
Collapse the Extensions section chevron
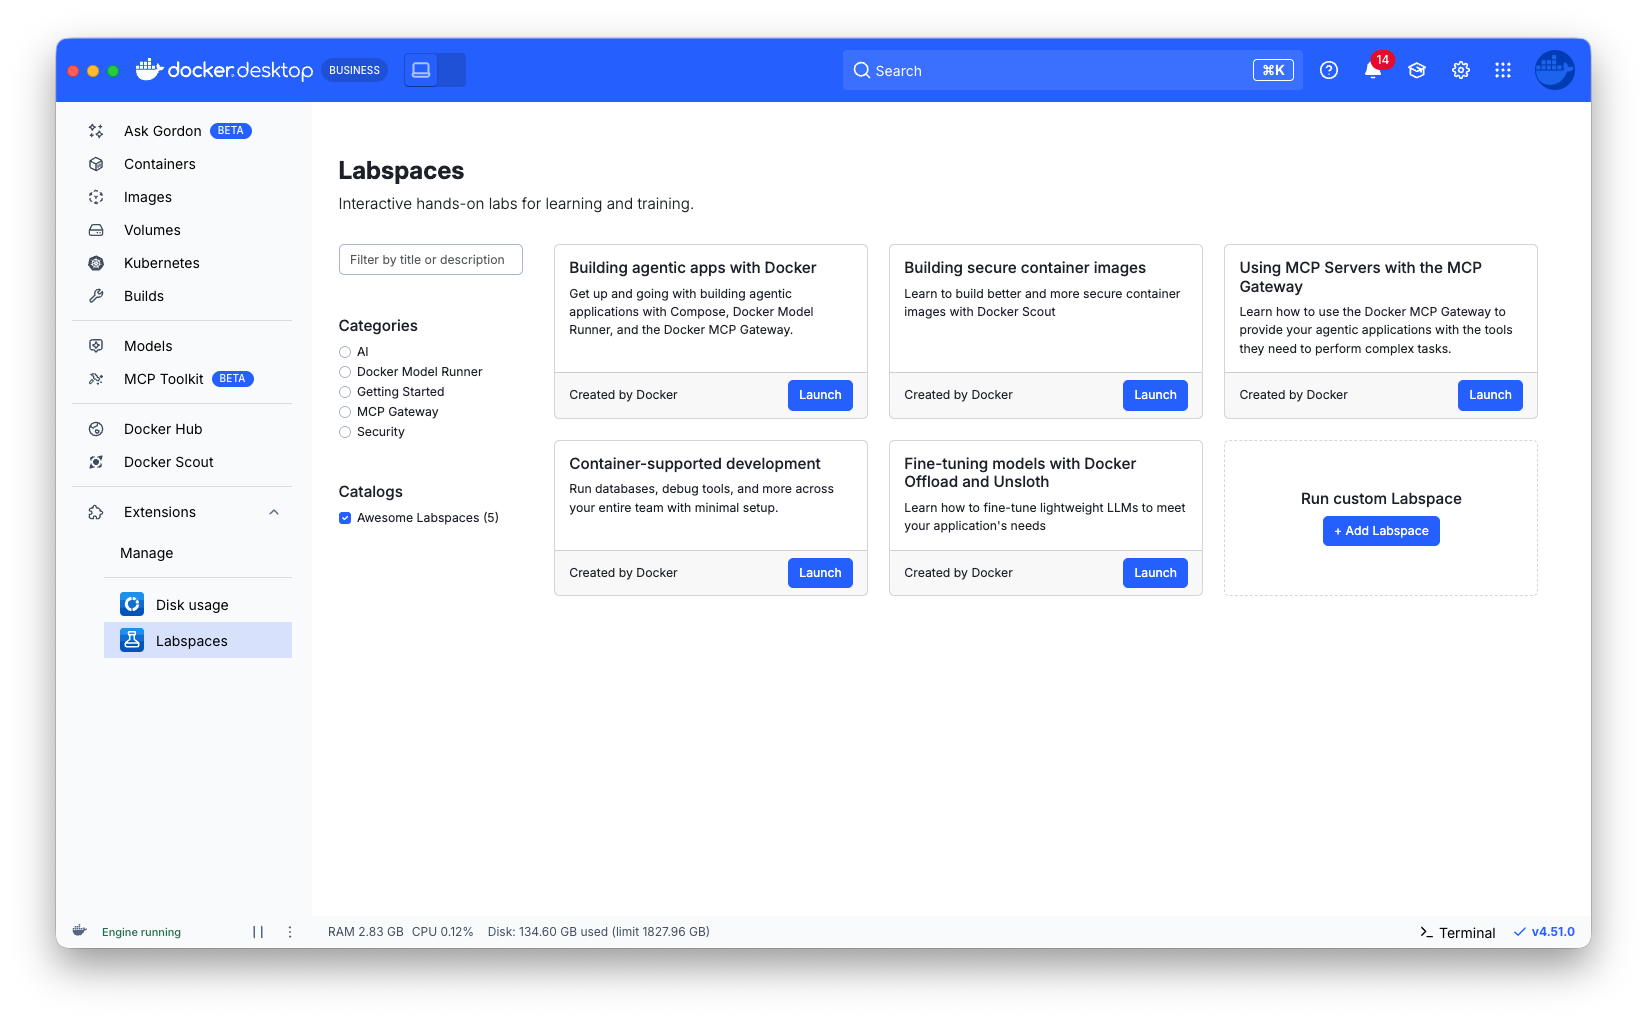274,512
